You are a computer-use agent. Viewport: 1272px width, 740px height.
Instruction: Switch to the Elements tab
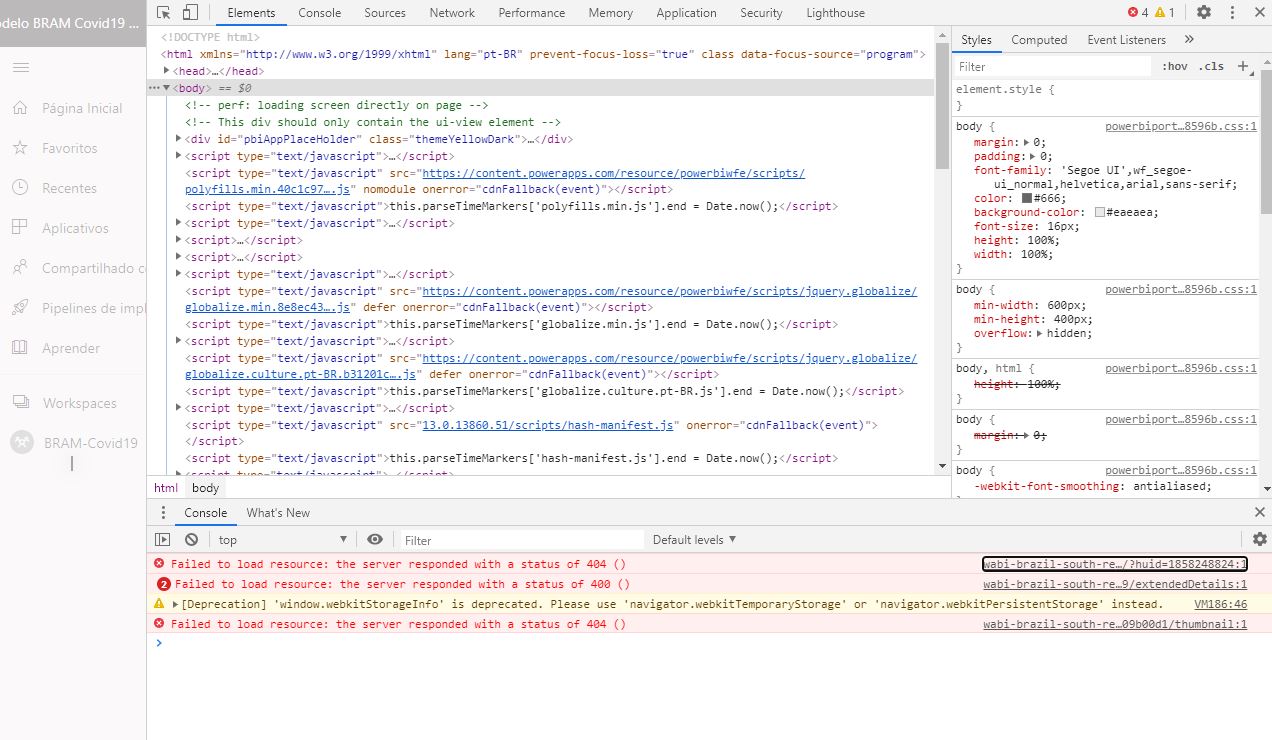[251, 13]
